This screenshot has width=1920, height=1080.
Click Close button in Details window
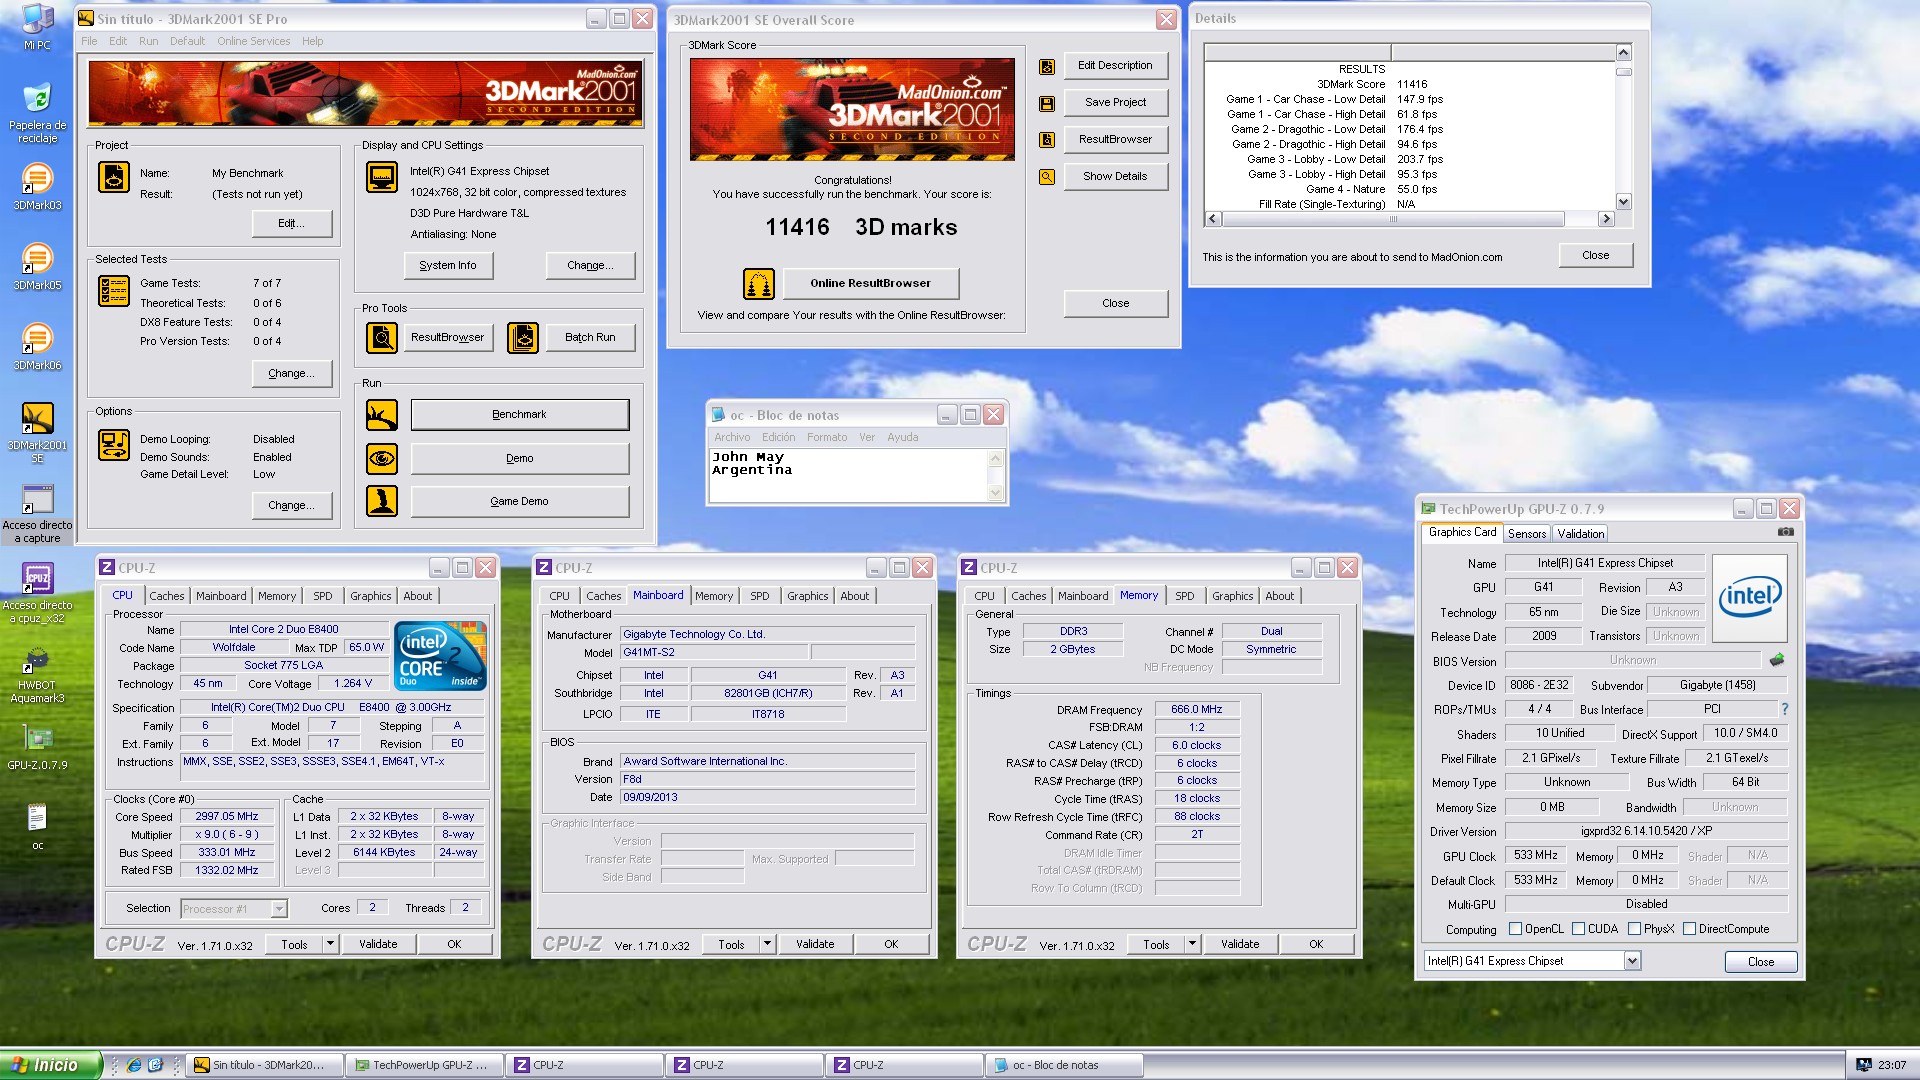1596,256
